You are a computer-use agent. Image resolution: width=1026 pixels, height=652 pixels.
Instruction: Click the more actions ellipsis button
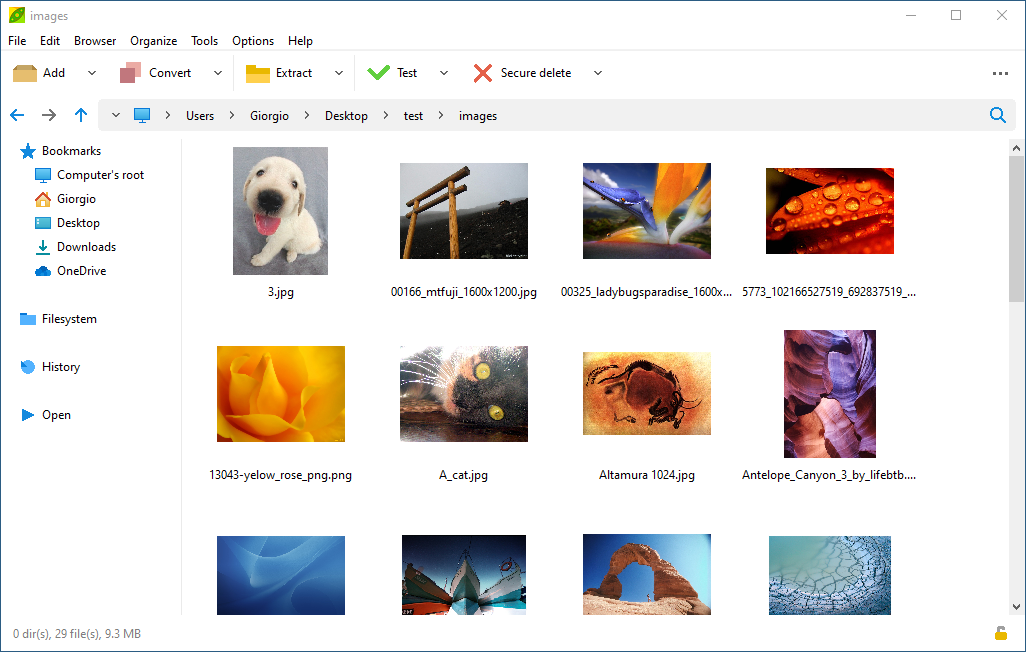(x=1000, y=72)
